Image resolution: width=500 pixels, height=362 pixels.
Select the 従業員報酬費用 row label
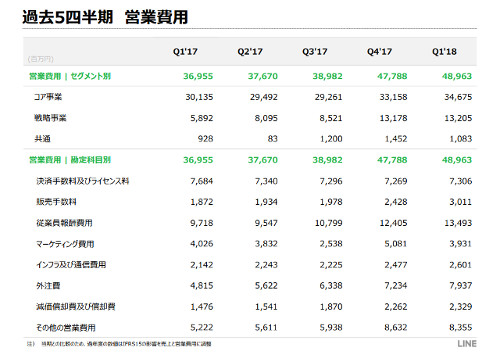[x=64, y=223]
